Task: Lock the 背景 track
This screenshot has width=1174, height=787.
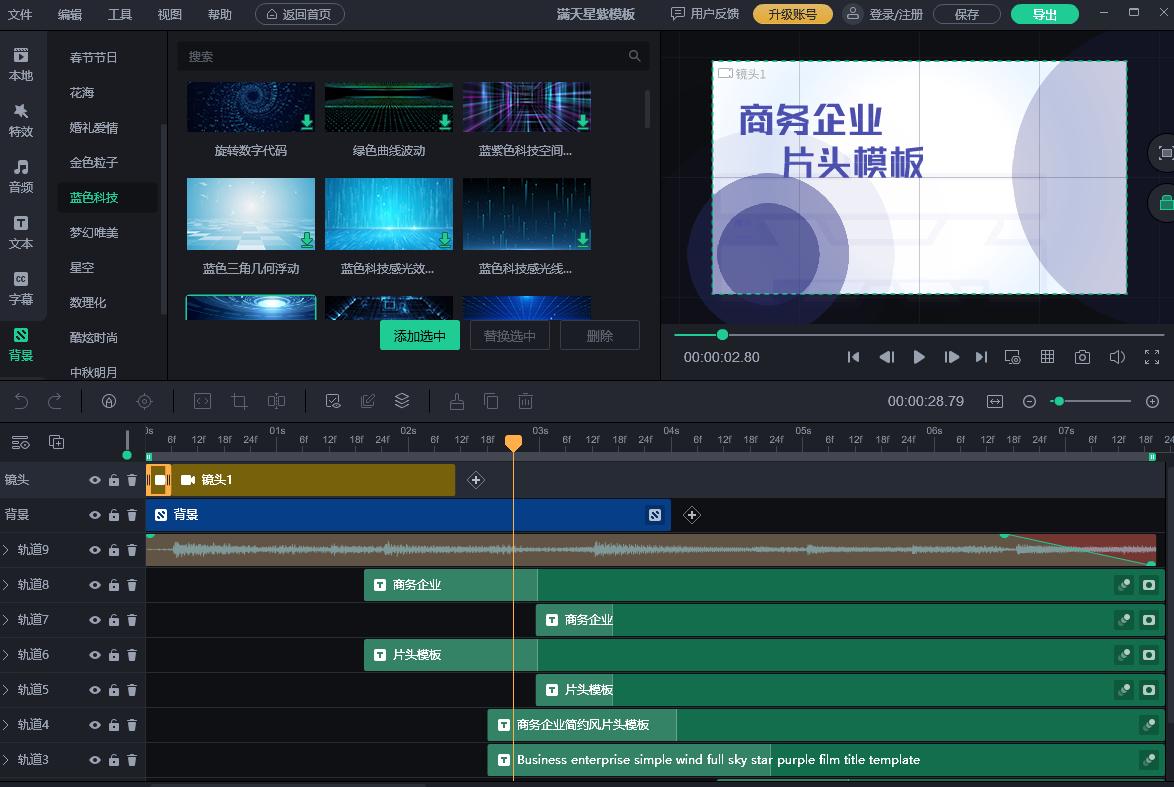Action: pyautogui.click(x=113, y=514)
